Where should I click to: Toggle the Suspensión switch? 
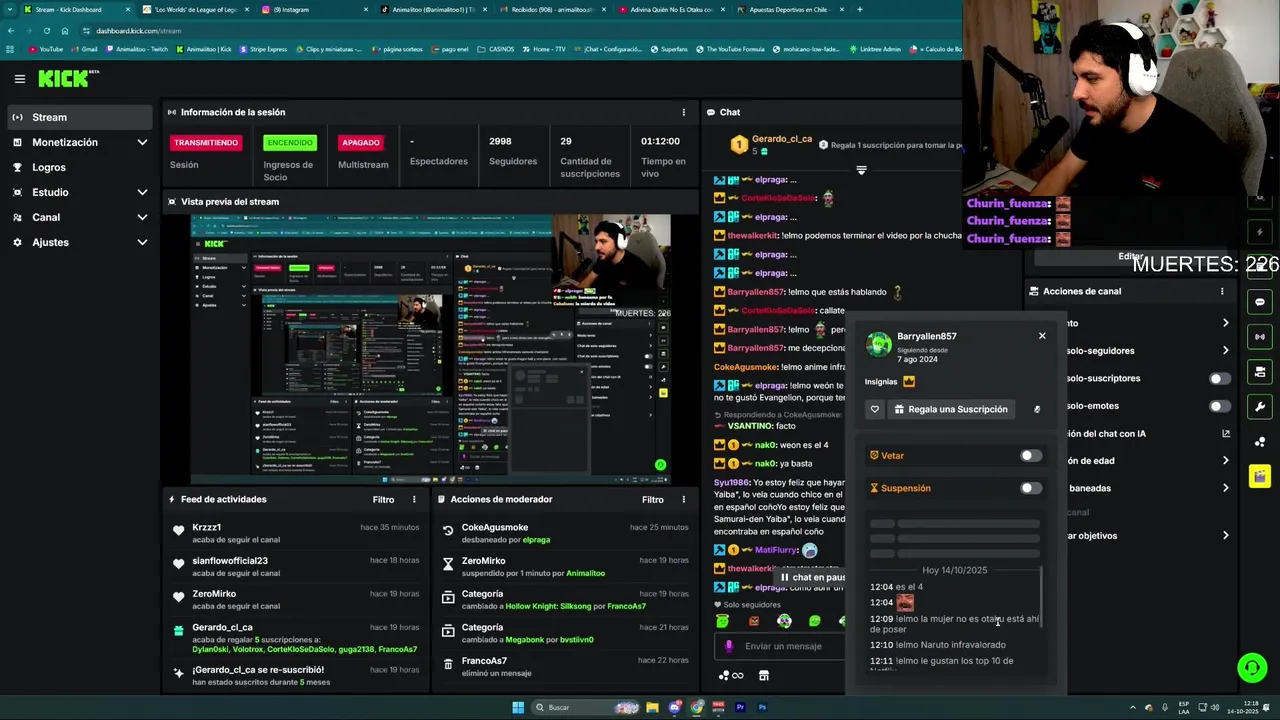click(1030, 488)
